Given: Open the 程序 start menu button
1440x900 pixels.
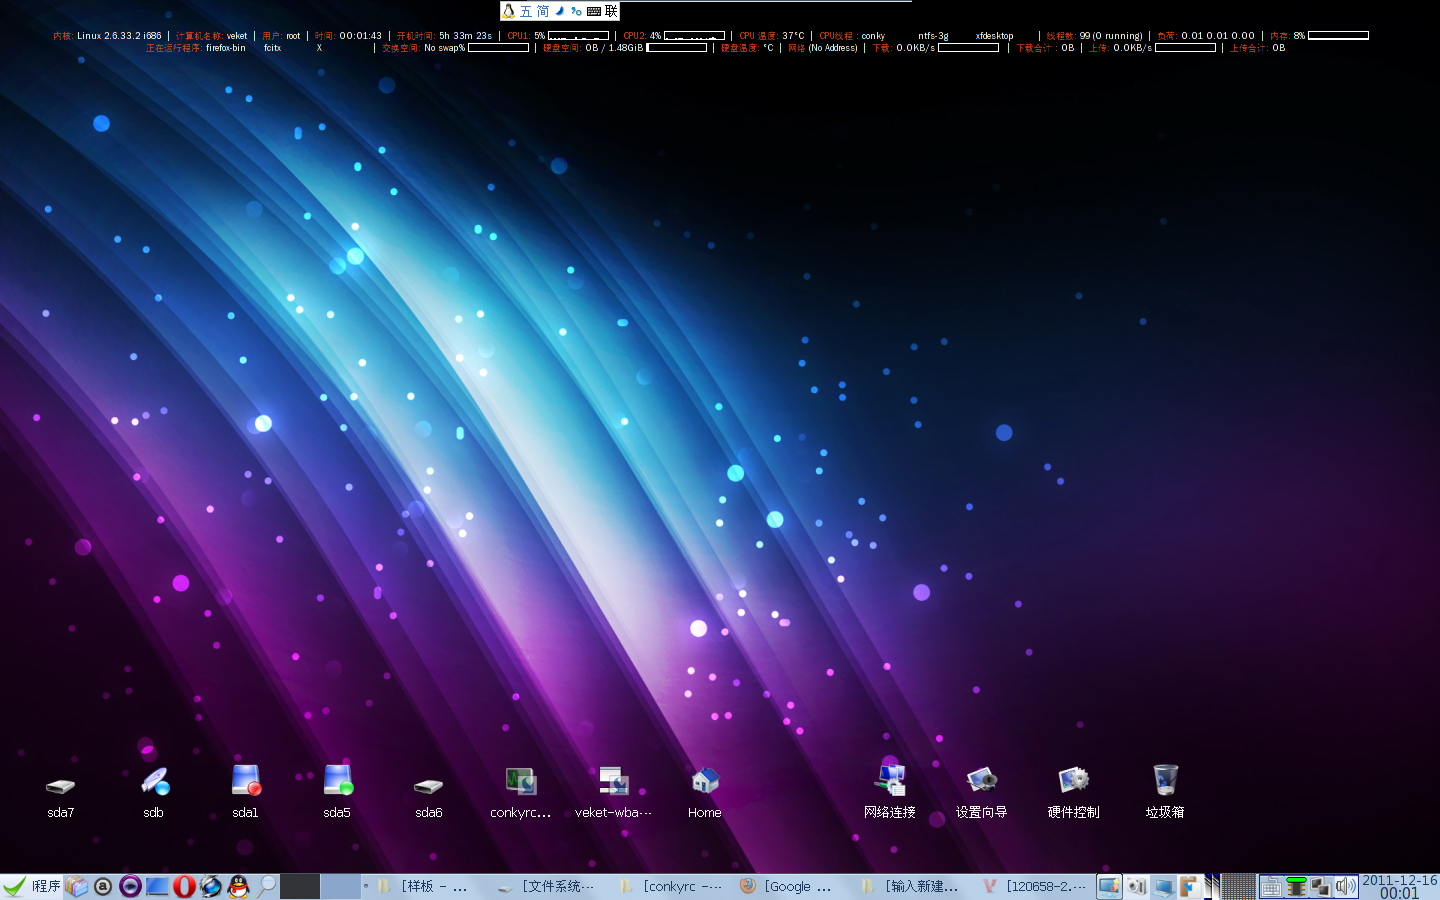Looking at the screenshot, I should click(32, 886).
